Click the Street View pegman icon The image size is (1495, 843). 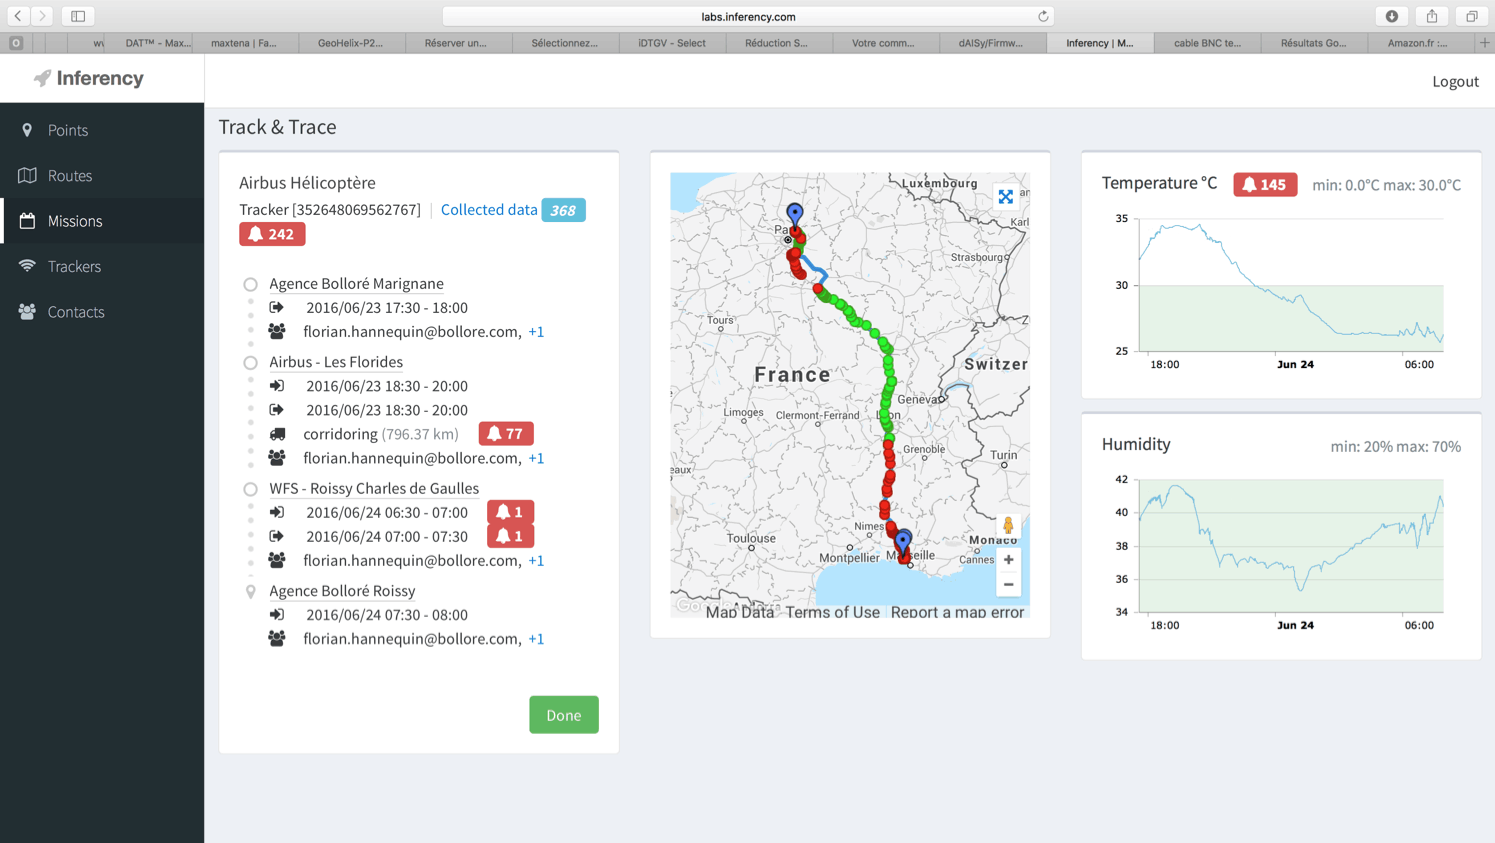[1008, 525]
